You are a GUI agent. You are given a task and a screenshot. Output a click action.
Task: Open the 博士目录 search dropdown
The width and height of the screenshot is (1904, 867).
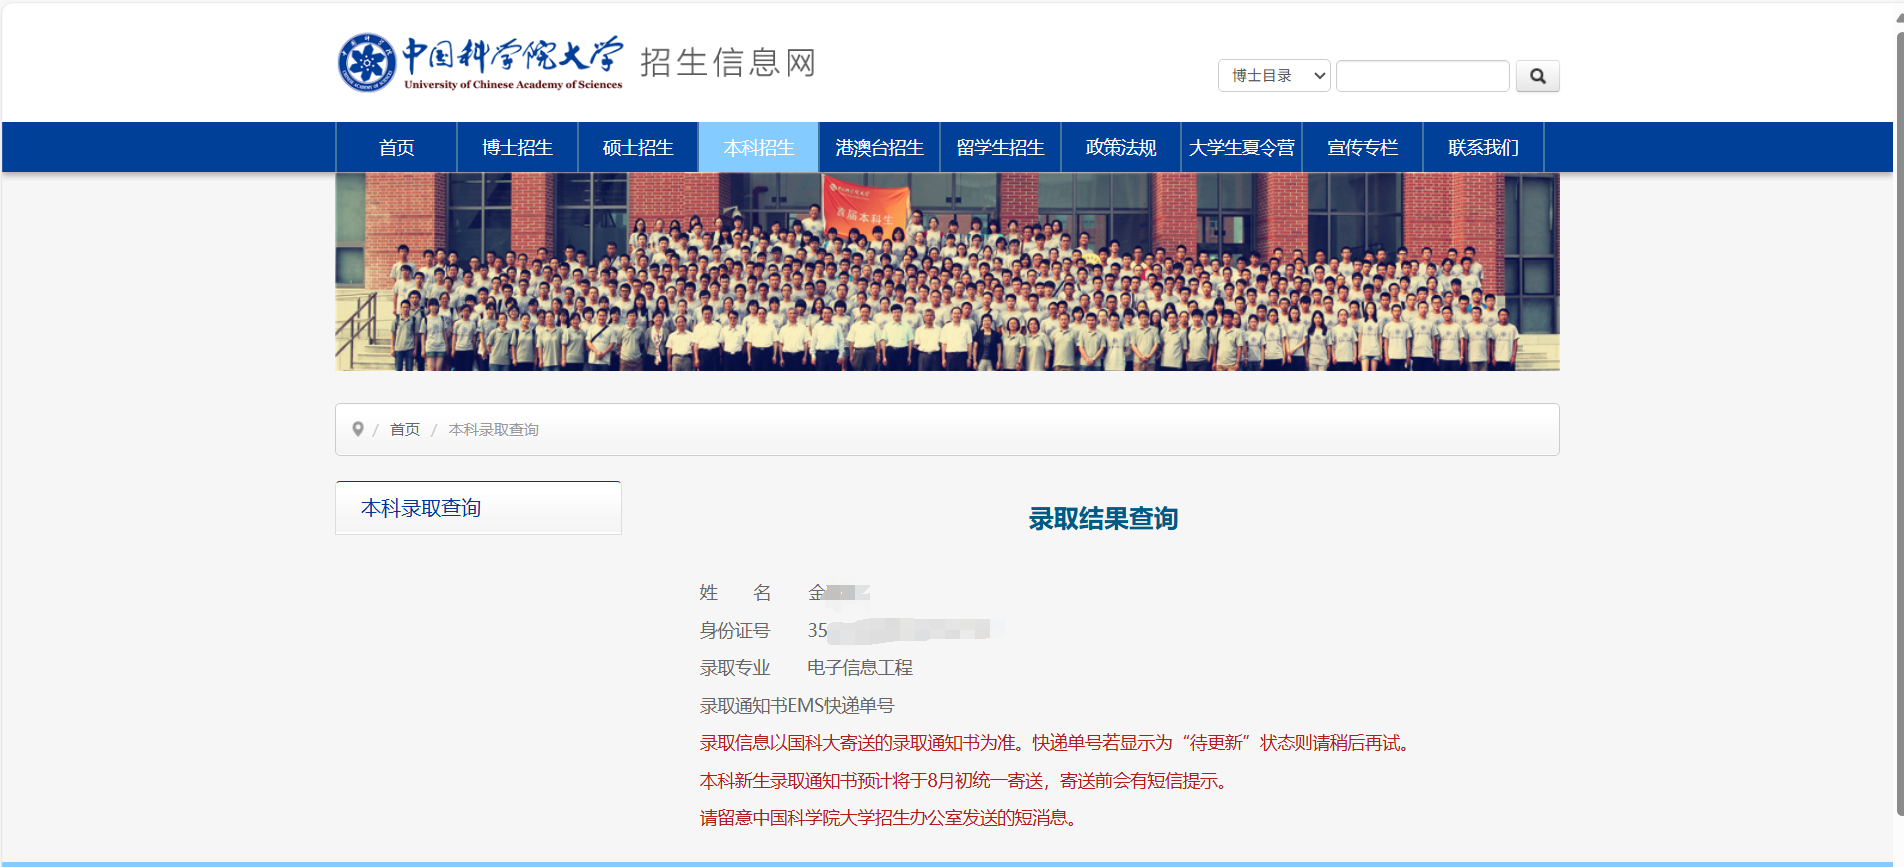point(1274,76)
